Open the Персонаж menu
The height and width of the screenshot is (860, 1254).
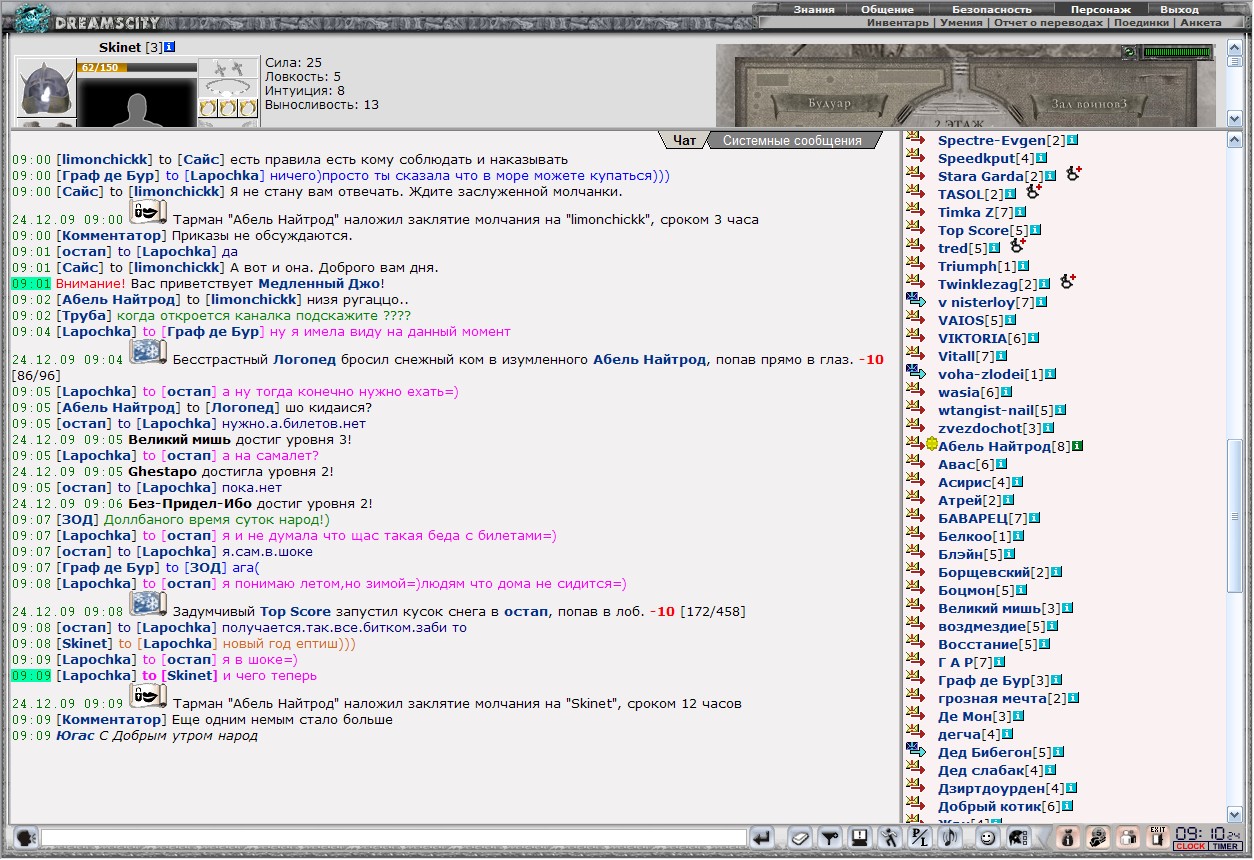[x=1101, y=9]
